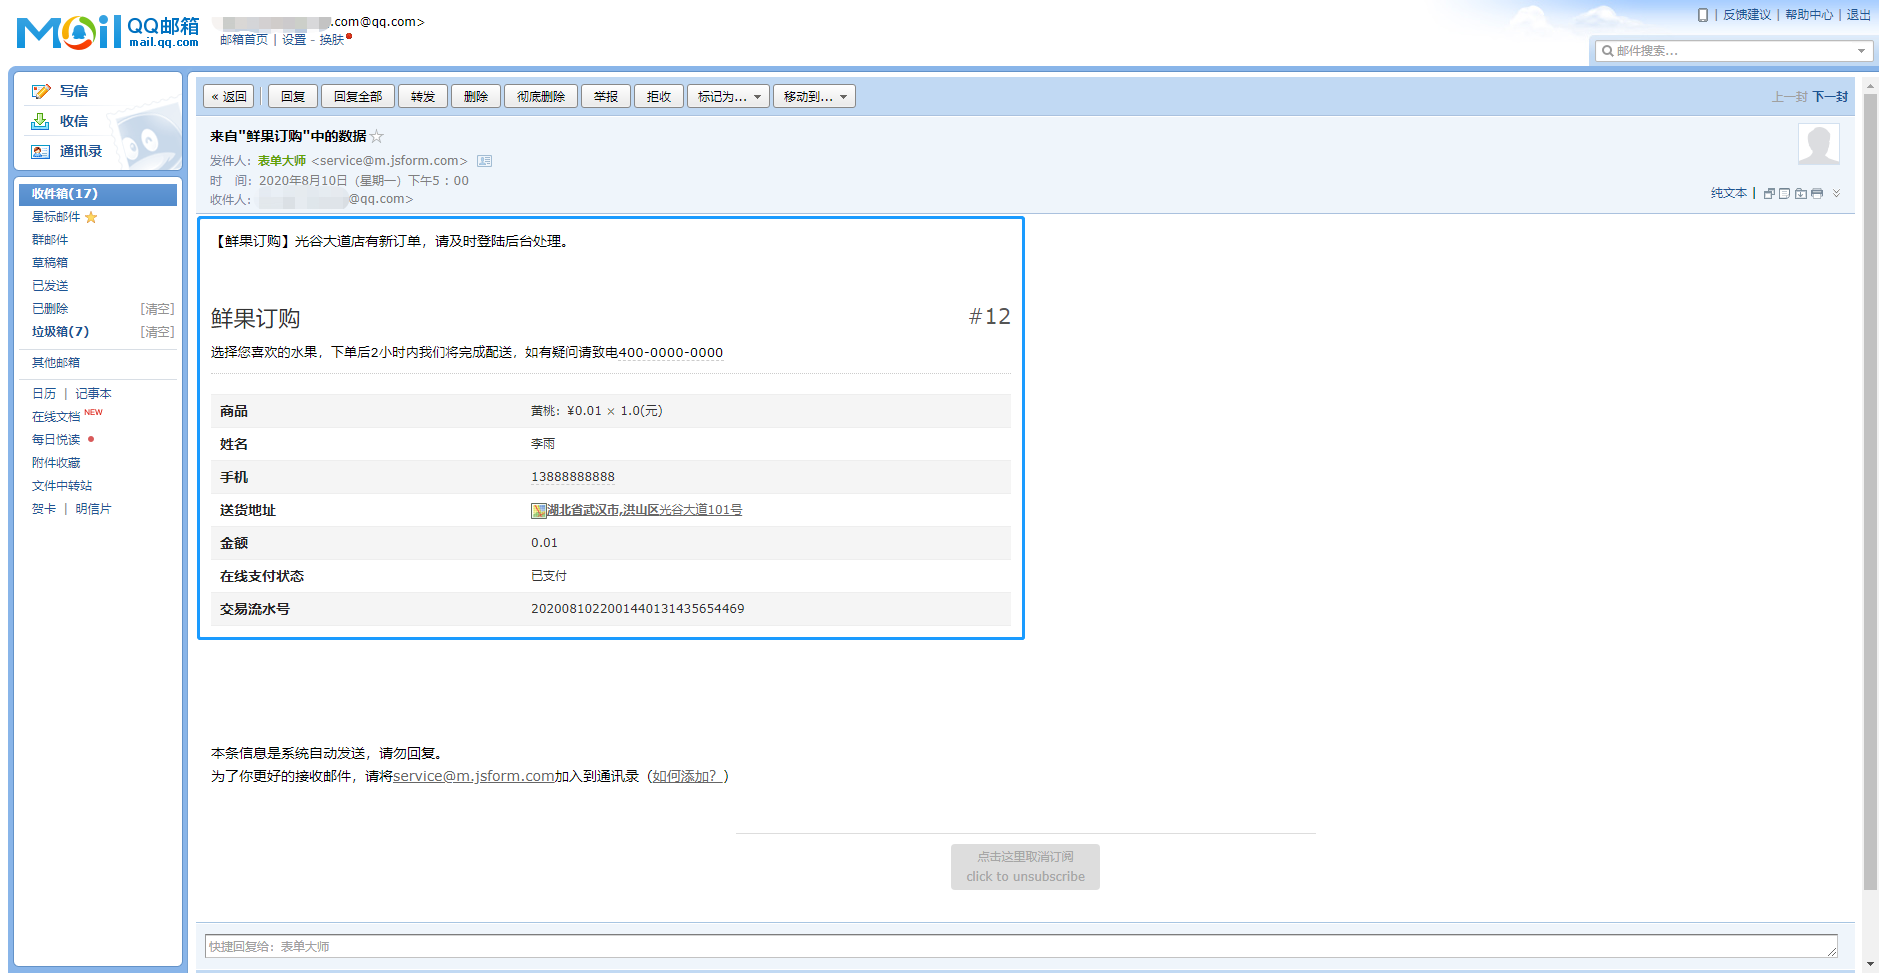Open sender contact card icon

tap(484, 161)
